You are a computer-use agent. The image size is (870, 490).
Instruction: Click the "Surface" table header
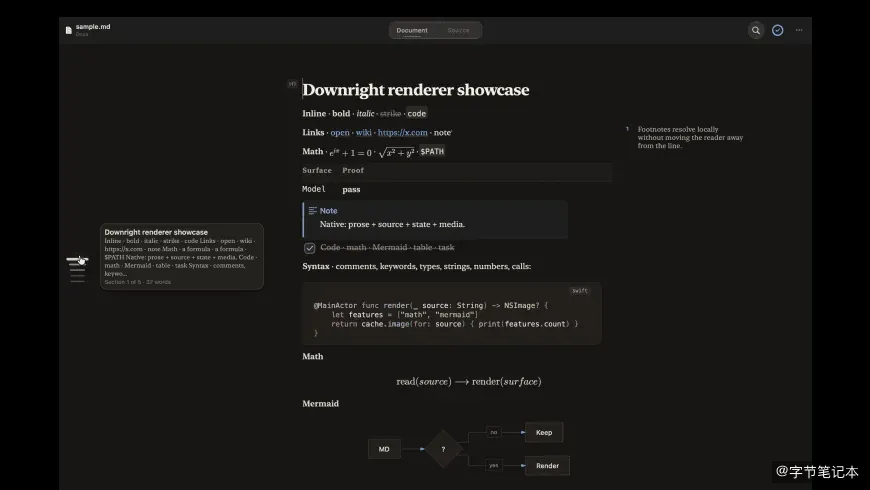point(317,170)
